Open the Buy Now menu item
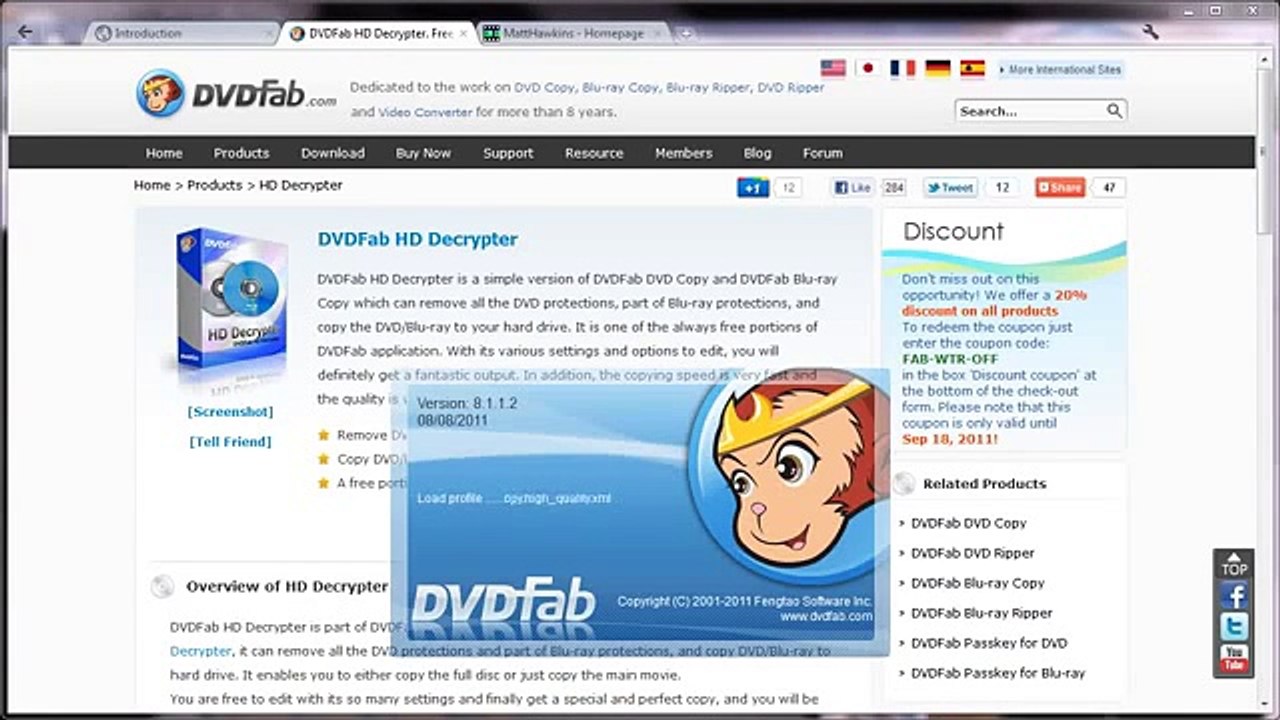This screenshot has width=1280, height=720. click(423, 153)
